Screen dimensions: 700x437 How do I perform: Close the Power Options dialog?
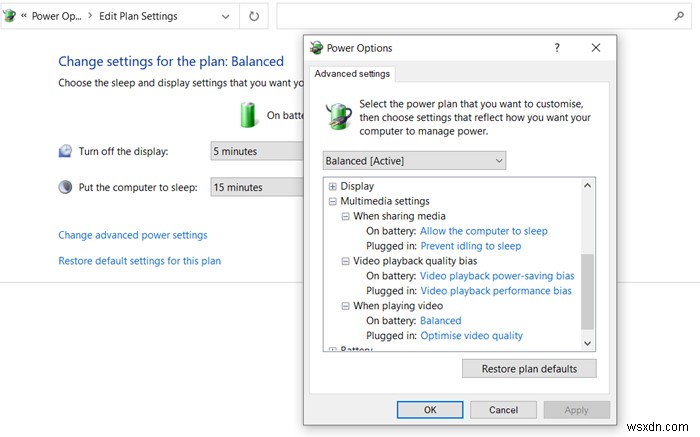tap(596, 48)
